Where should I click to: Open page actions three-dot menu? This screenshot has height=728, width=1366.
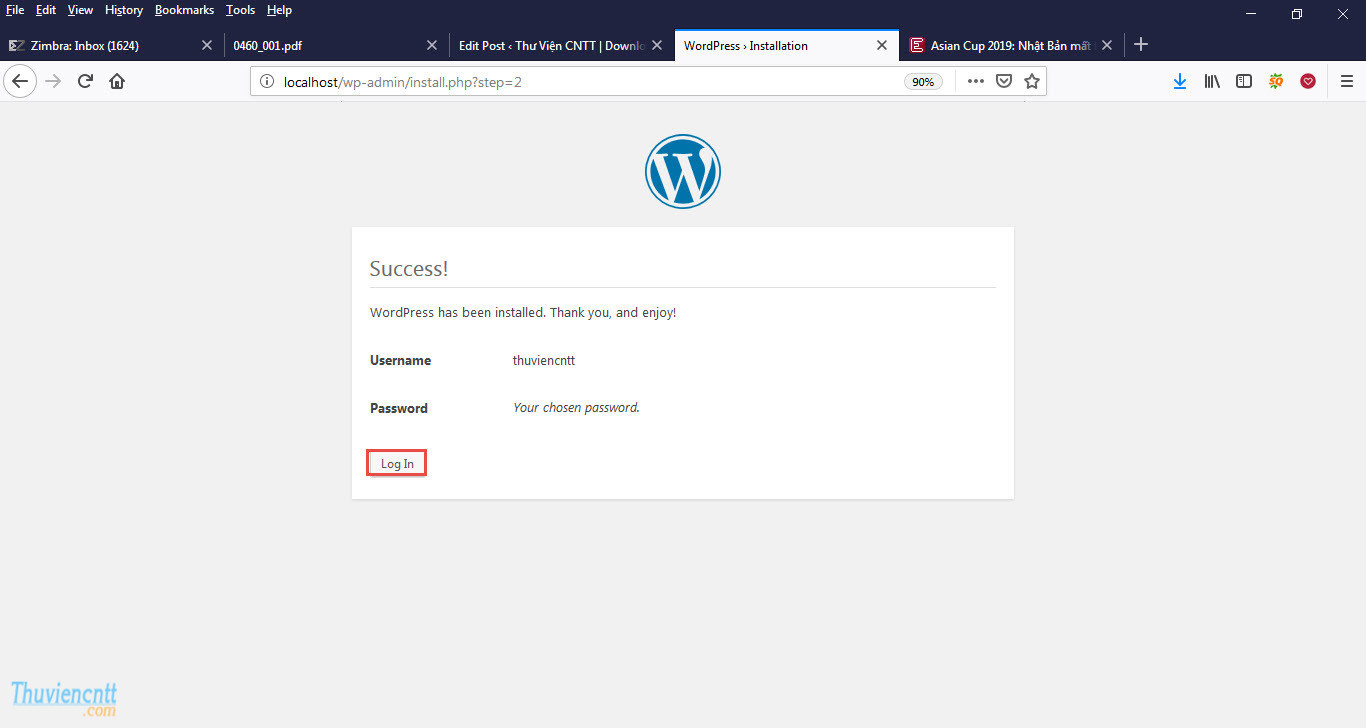tap(976, 81)
